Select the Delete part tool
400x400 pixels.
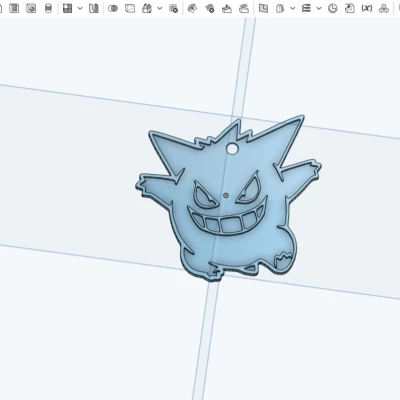tap(173, 8)
